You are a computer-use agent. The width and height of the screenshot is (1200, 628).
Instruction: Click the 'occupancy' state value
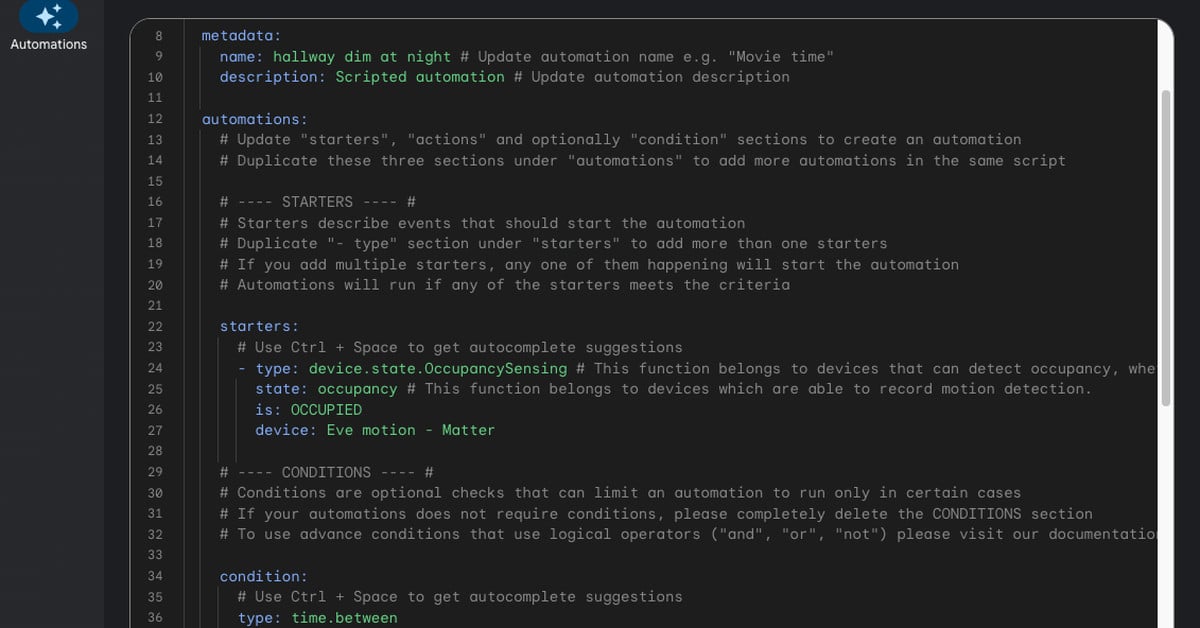click(x=357, y=389)
